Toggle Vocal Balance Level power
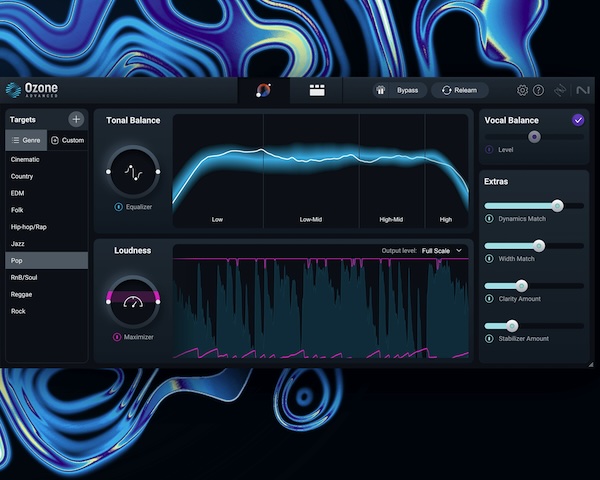 coord(489,150)
